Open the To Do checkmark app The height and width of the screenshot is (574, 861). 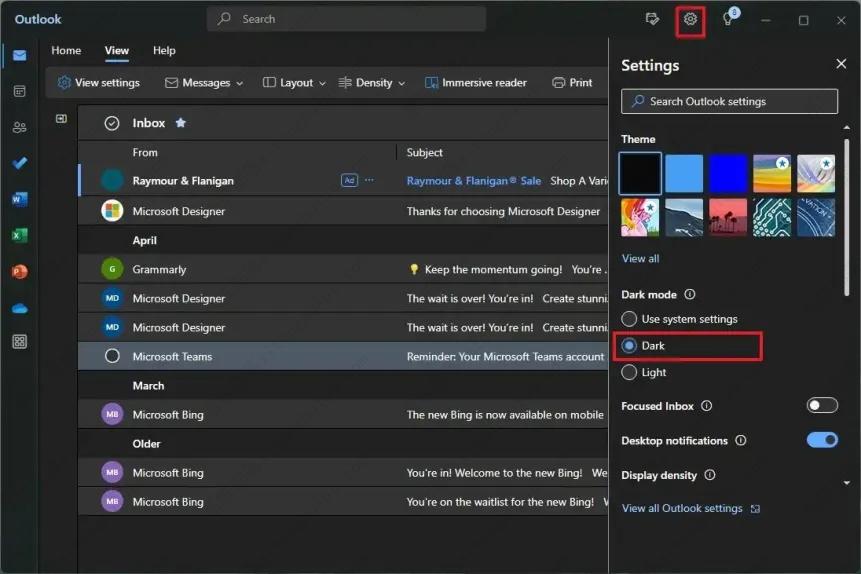(x=20, y=163)
